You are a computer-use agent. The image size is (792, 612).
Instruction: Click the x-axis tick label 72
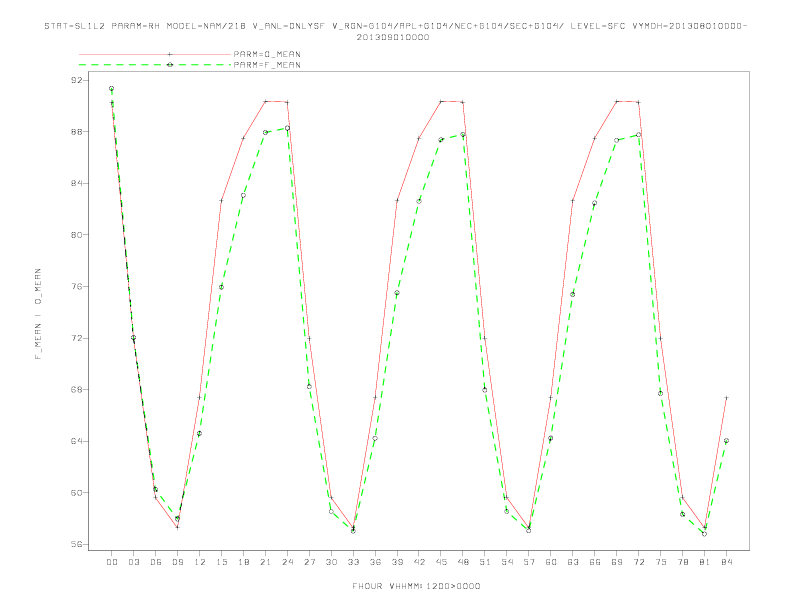click(638, 562)
